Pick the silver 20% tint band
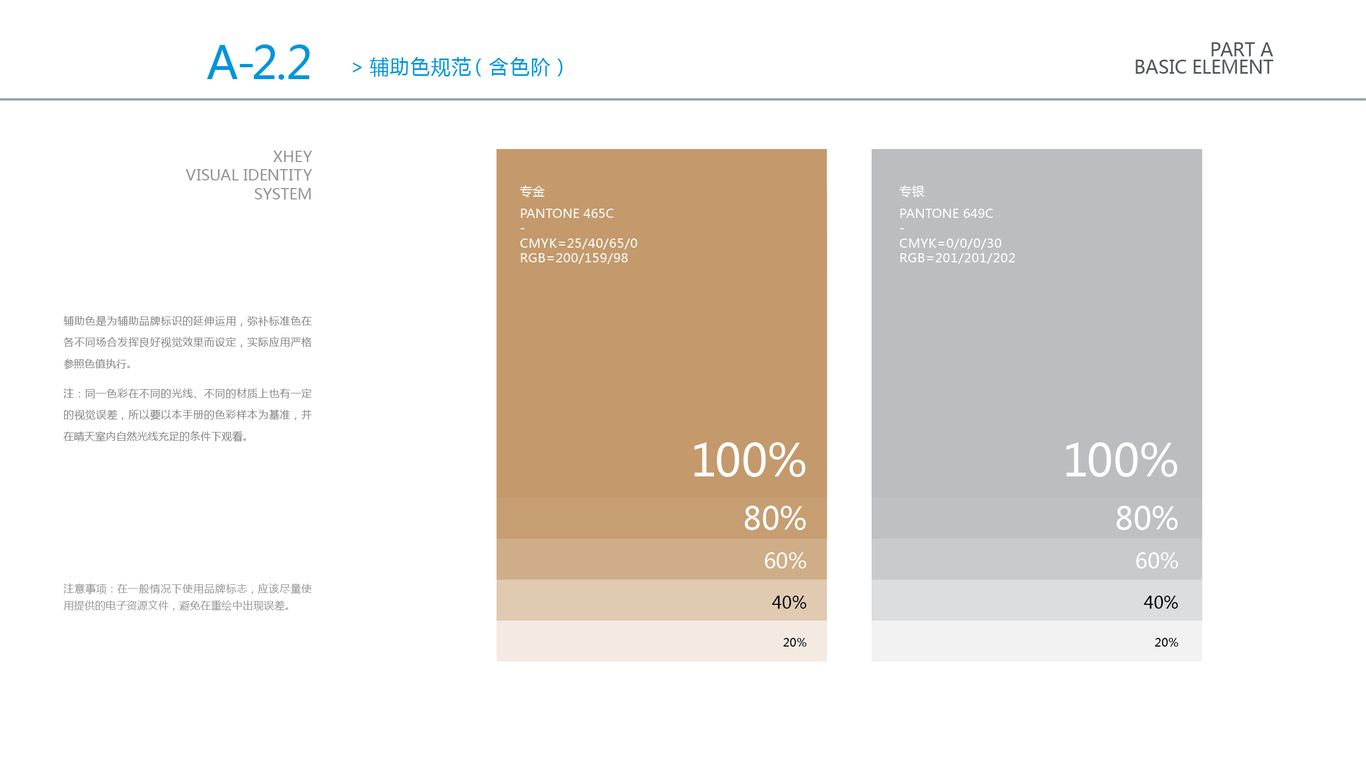This screenshot has width=1366, height=768. [1036, 641]
